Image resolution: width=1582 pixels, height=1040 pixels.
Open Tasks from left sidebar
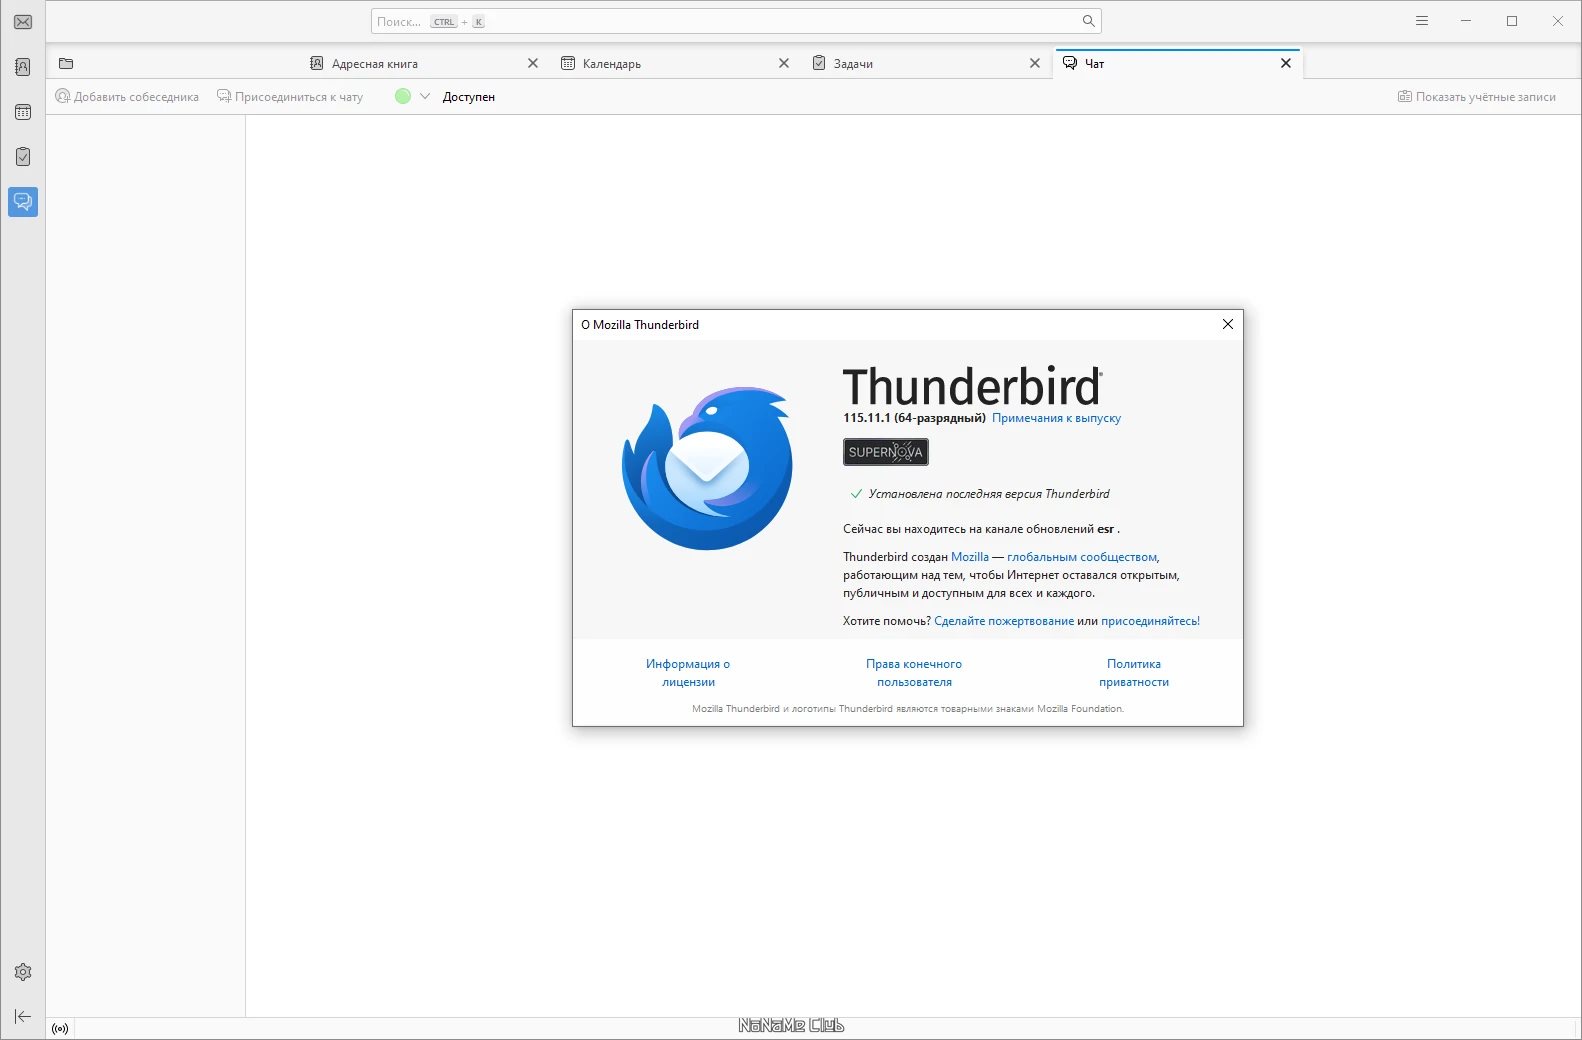(23, 157)
